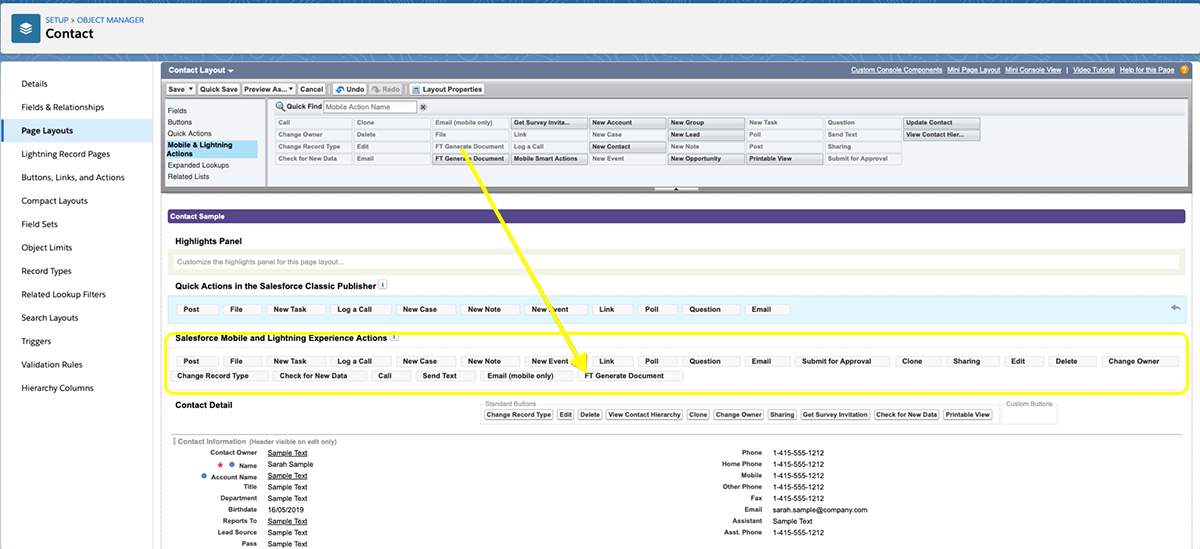Open Record Types in sidebar
This screenshot has height=549, width=1200.
coord(47,271)
